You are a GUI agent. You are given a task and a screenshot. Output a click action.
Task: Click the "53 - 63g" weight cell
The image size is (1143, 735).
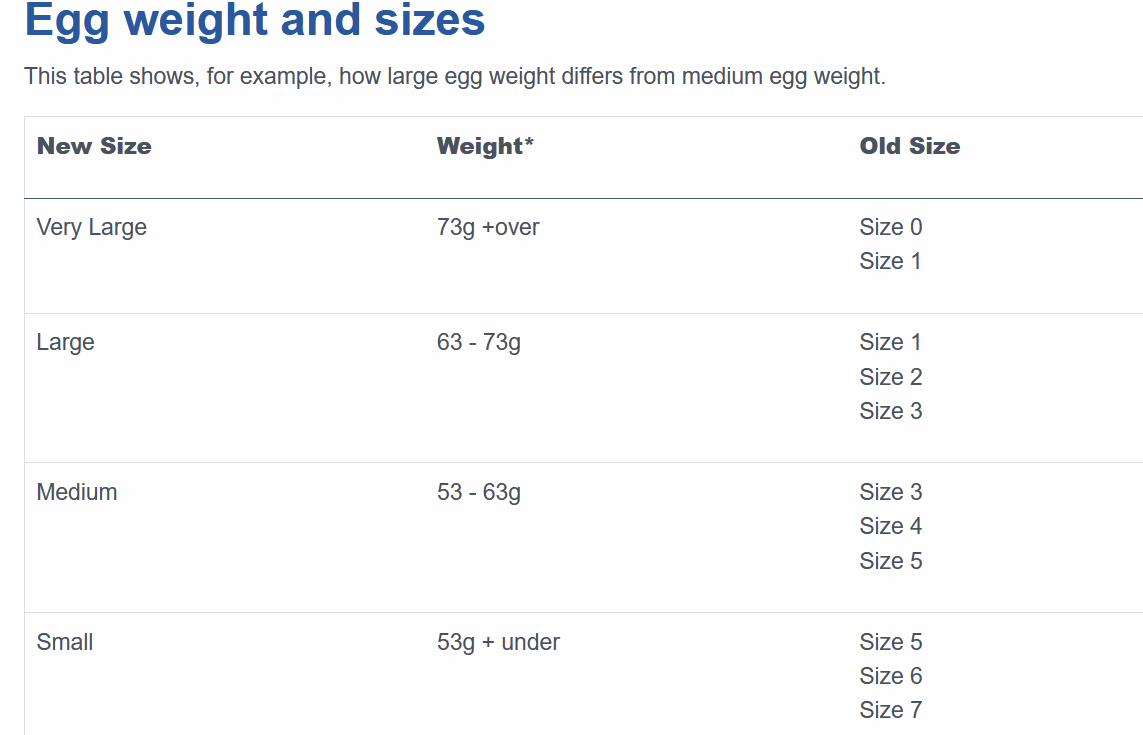pyautogui.click(x=479, y=493)
